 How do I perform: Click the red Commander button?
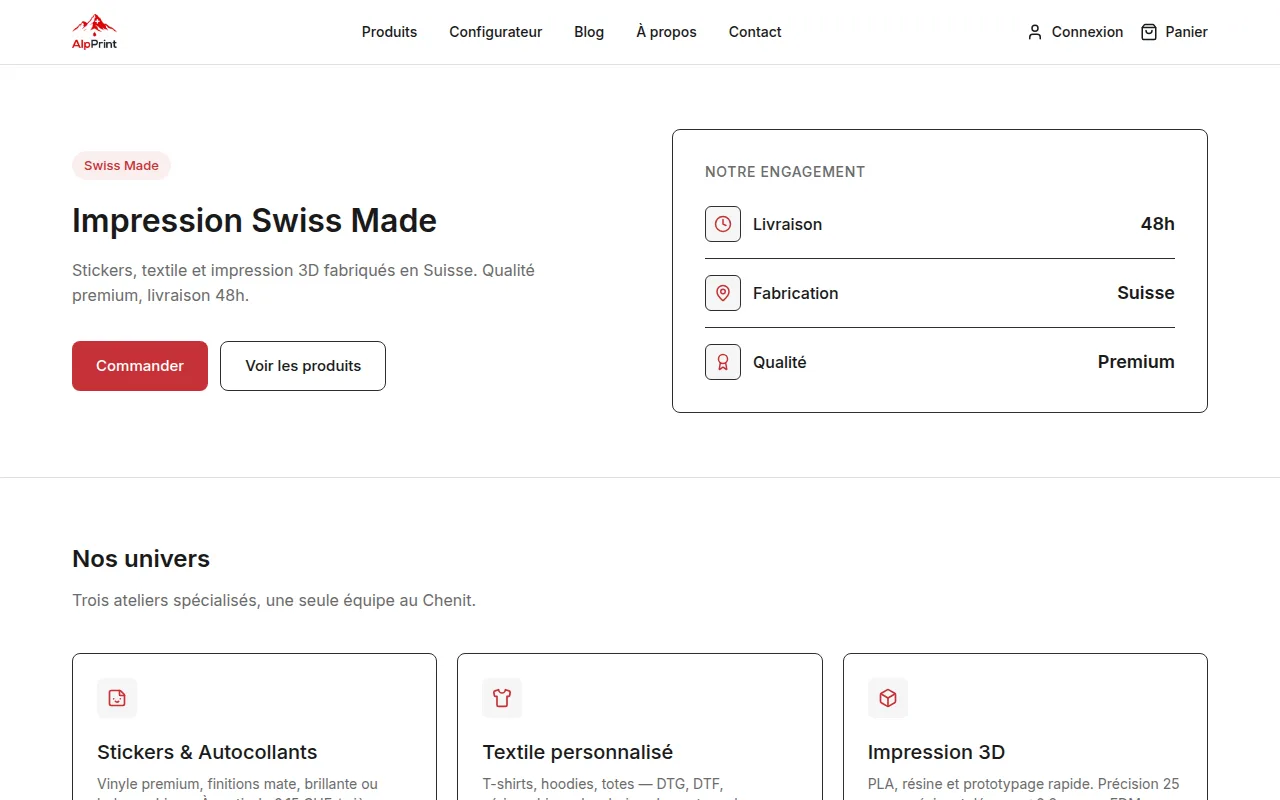tap(140, 366)
